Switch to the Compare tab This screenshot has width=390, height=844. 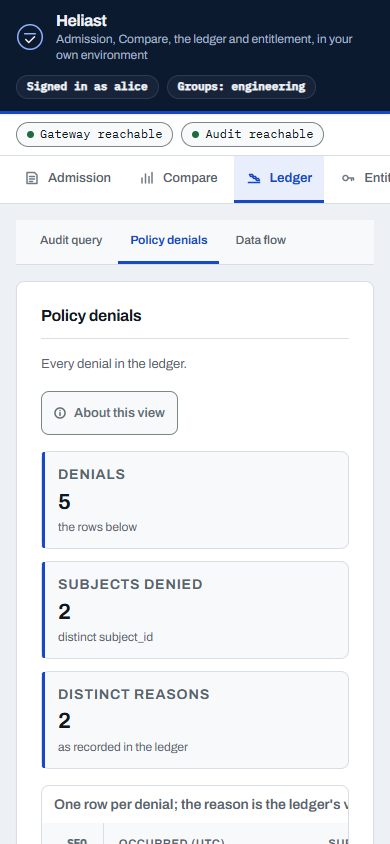pos(179,179)
